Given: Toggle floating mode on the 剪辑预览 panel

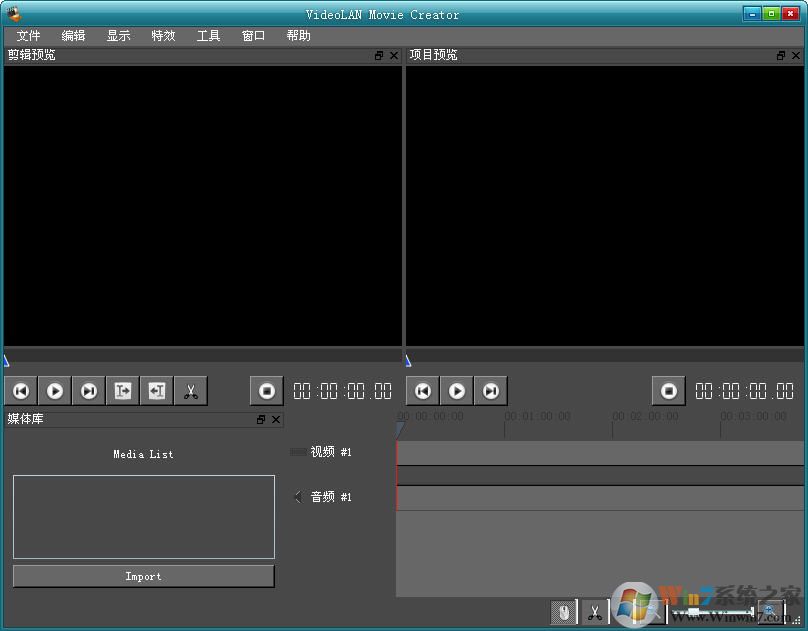Looking at the screenshot, I should click(381, 55).
